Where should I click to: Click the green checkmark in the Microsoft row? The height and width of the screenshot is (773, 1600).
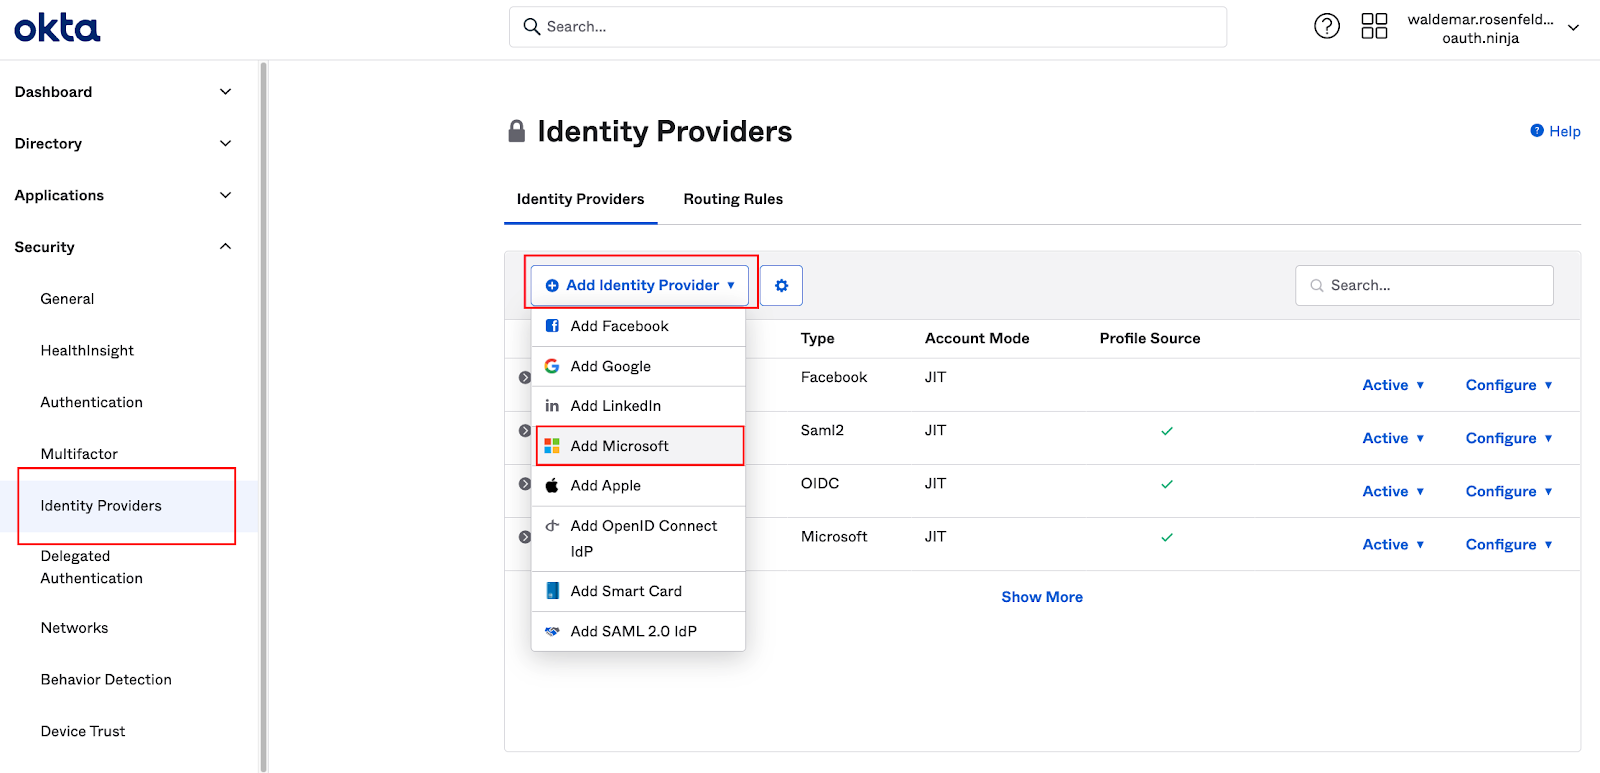[x=1167, y=537]
